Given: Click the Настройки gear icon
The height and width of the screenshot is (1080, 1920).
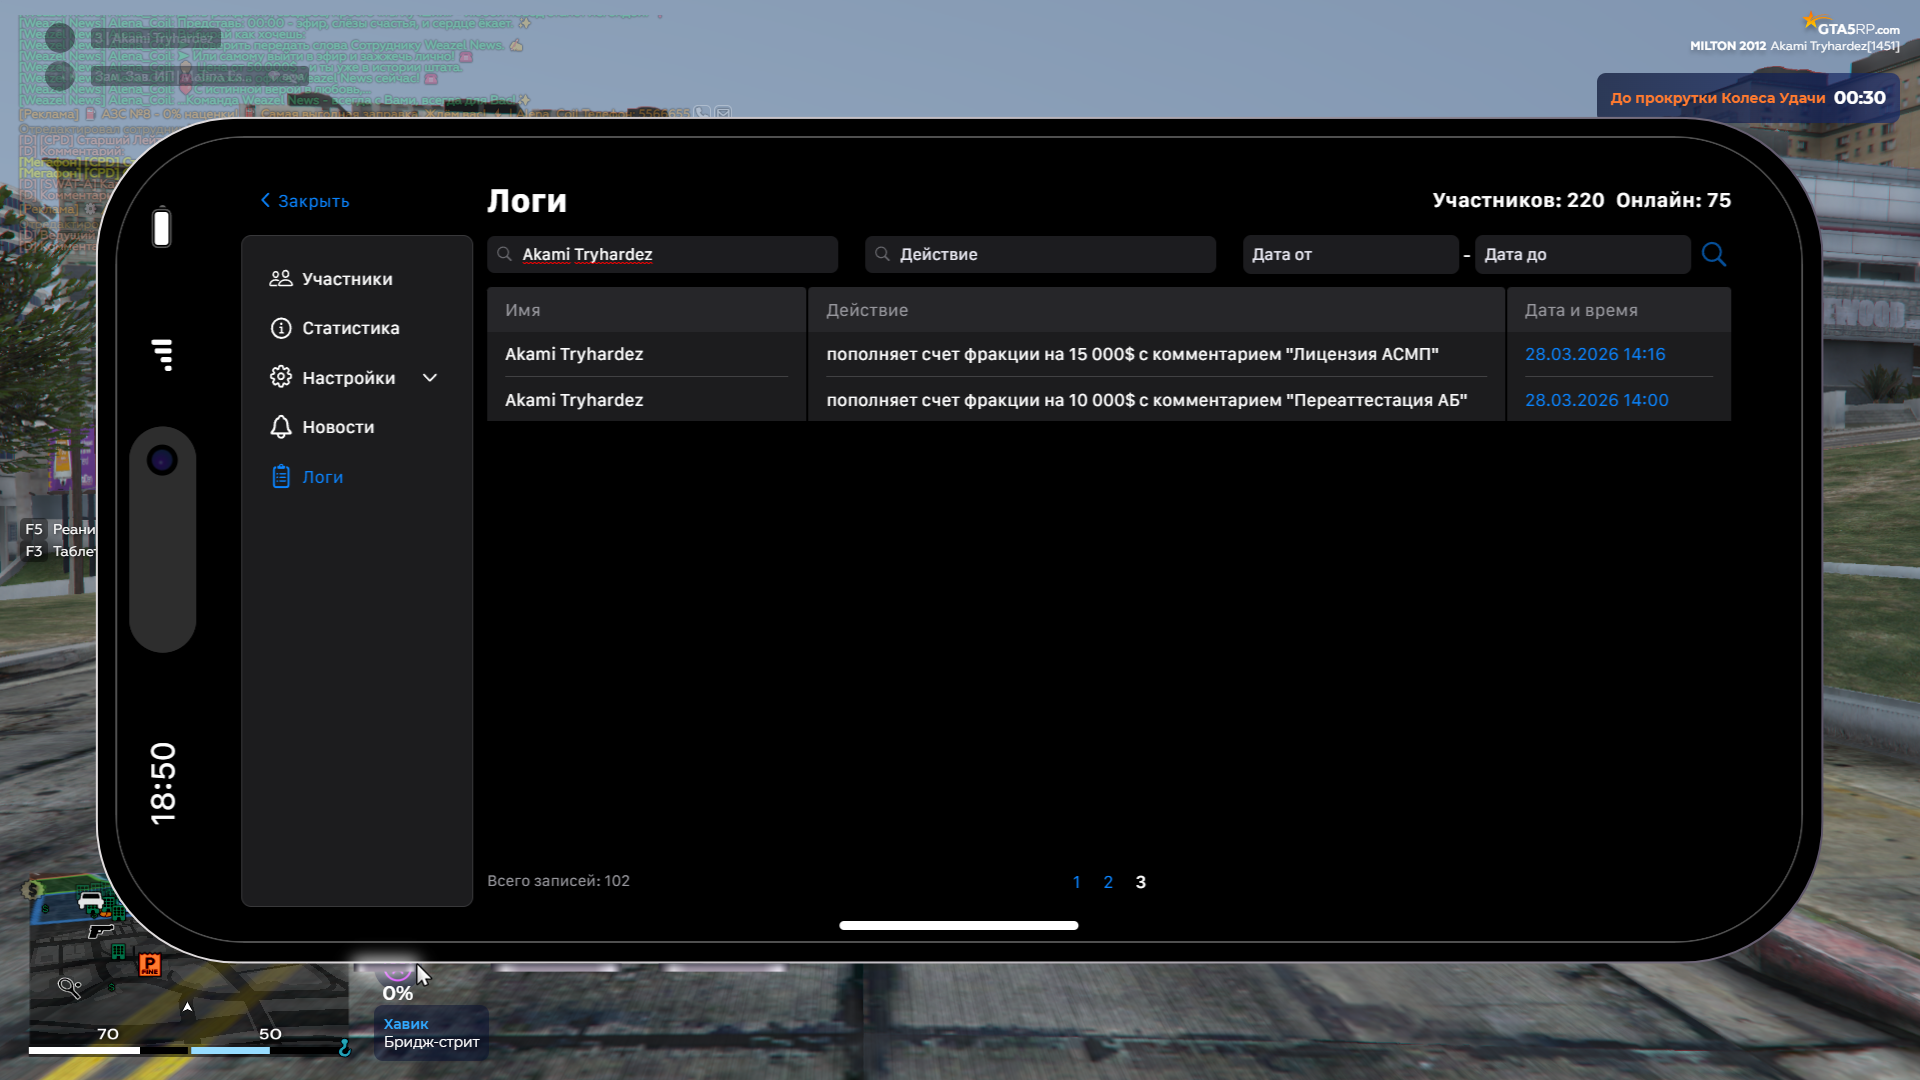Looking at the screenshot, I should 281,377.
